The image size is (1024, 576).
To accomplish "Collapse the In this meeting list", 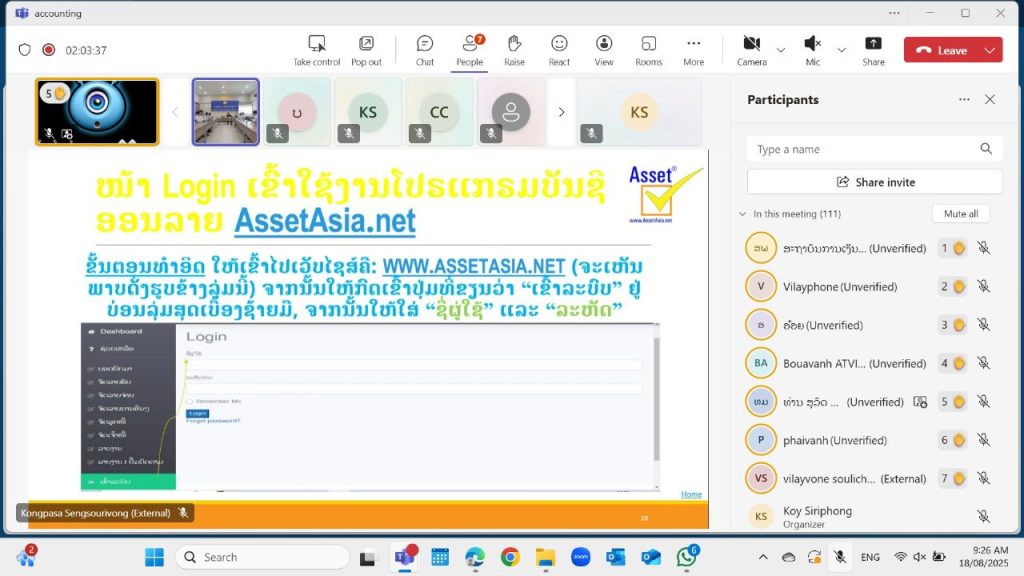I will pos(743,214).
